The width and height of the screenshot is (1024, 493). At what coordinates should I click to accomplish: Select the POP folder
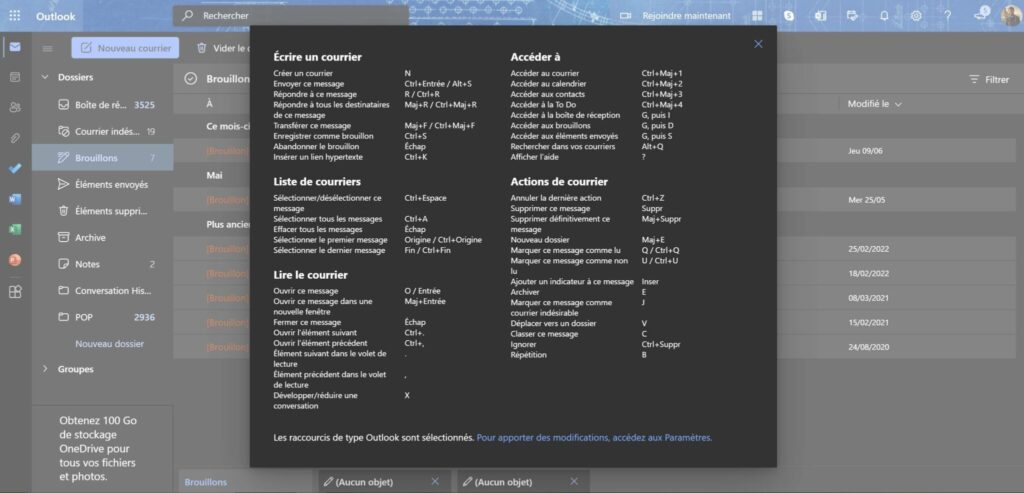(x=103, y=317)
